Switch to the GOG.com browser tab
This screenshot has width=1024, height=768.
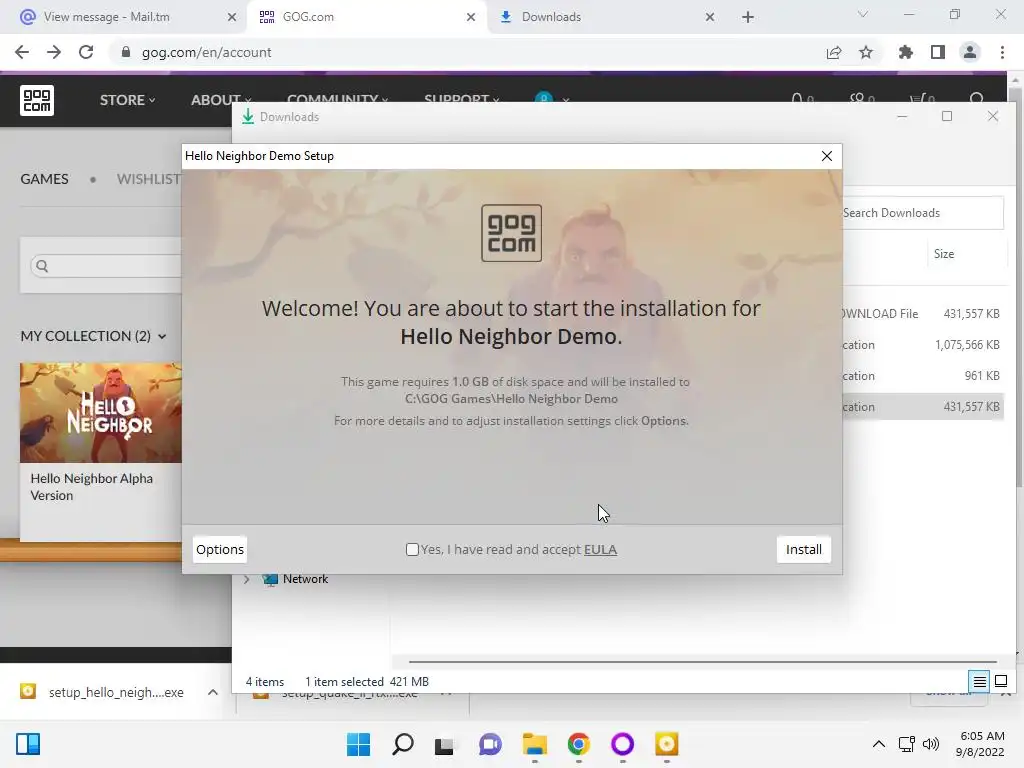[366, 17]
